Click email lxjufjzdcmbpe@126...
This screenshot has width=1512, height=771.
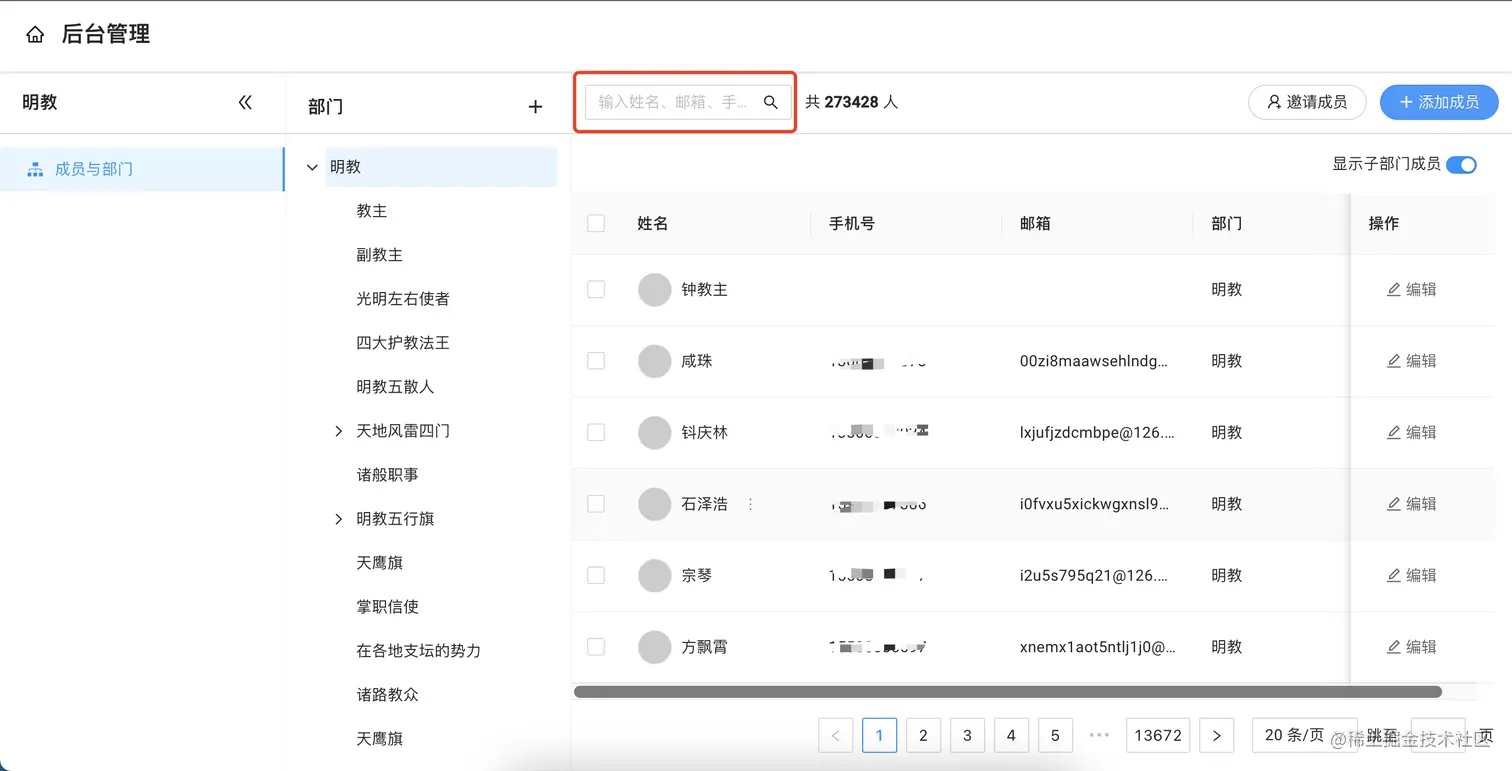(x=1097, y=433)
